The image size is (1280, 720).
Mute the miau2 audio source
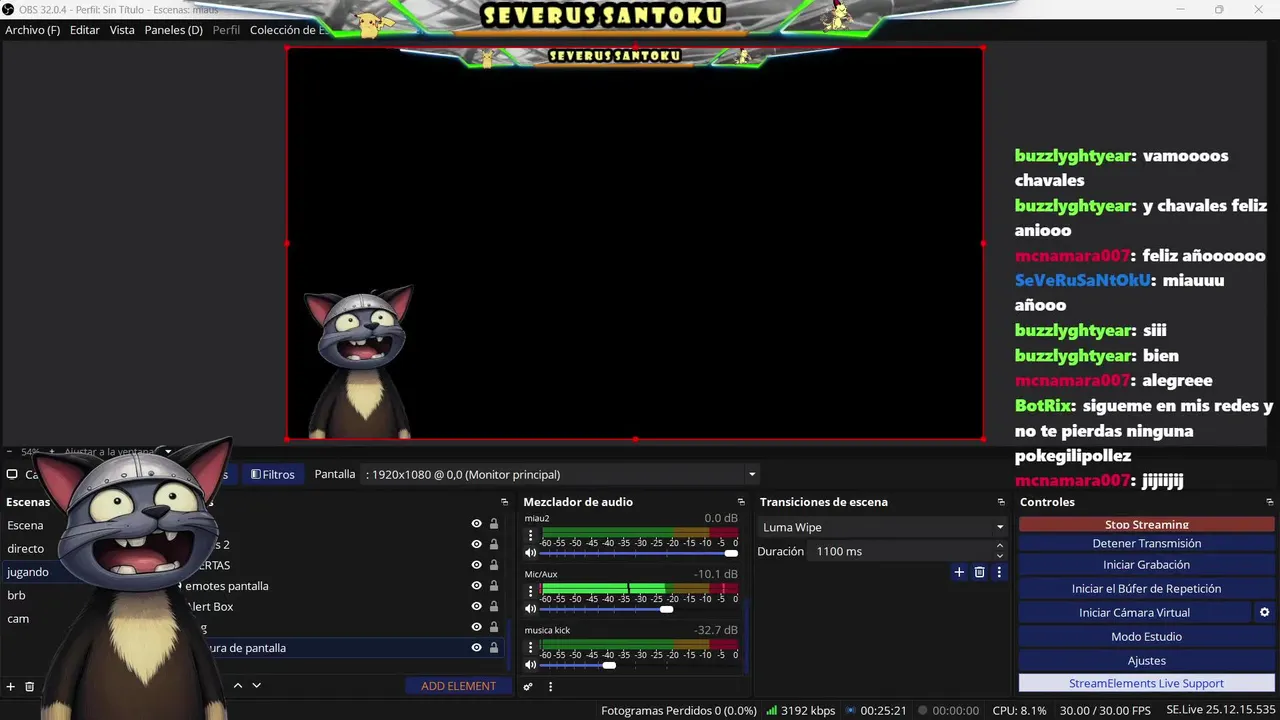(531, 553)
